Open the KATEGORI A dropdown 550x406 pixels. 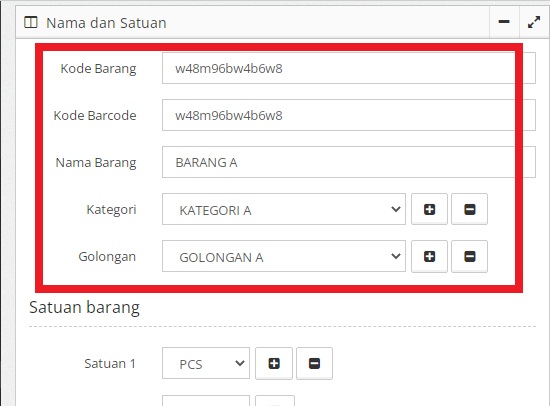coord(284,209)
